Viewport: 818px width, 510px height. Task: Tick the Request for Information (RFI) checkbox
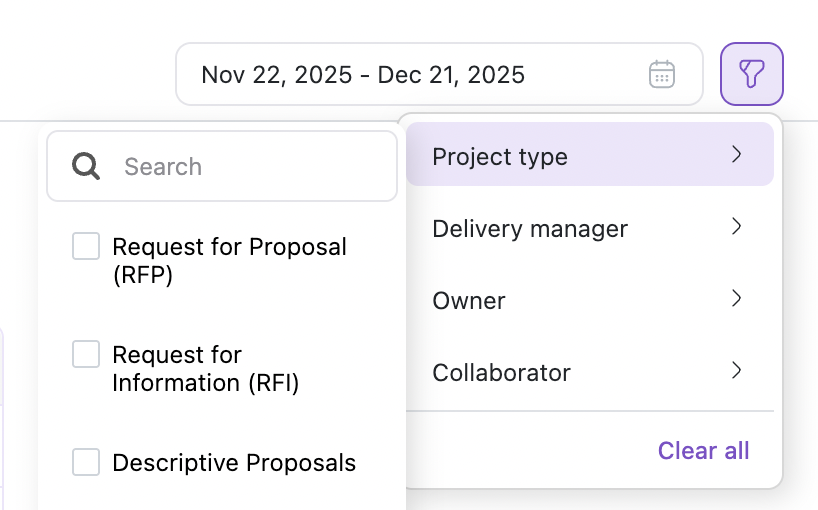click(x=86, y=354)
